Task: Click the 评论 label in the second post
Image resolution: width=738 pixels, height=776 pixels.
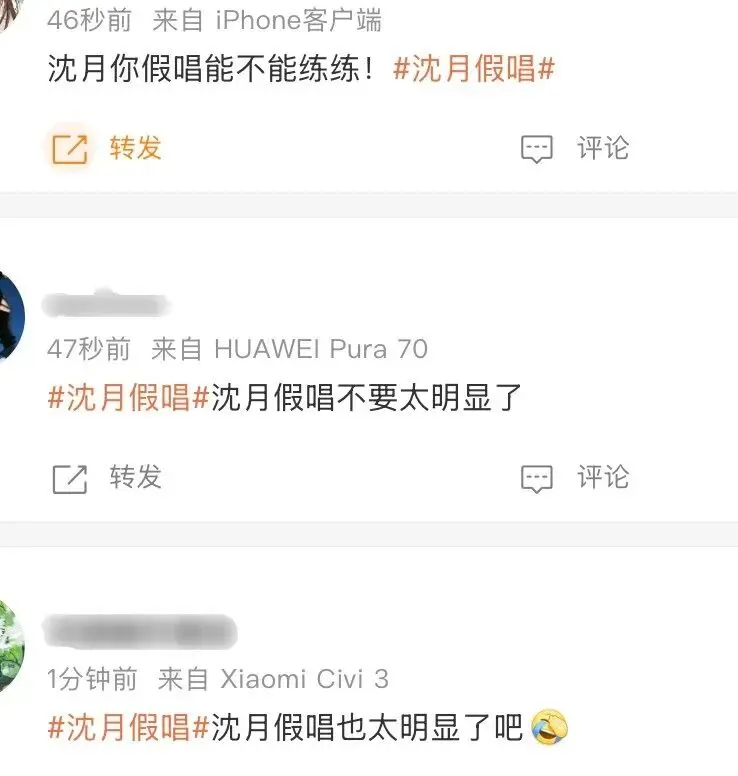Action: (x=603, y=477)
